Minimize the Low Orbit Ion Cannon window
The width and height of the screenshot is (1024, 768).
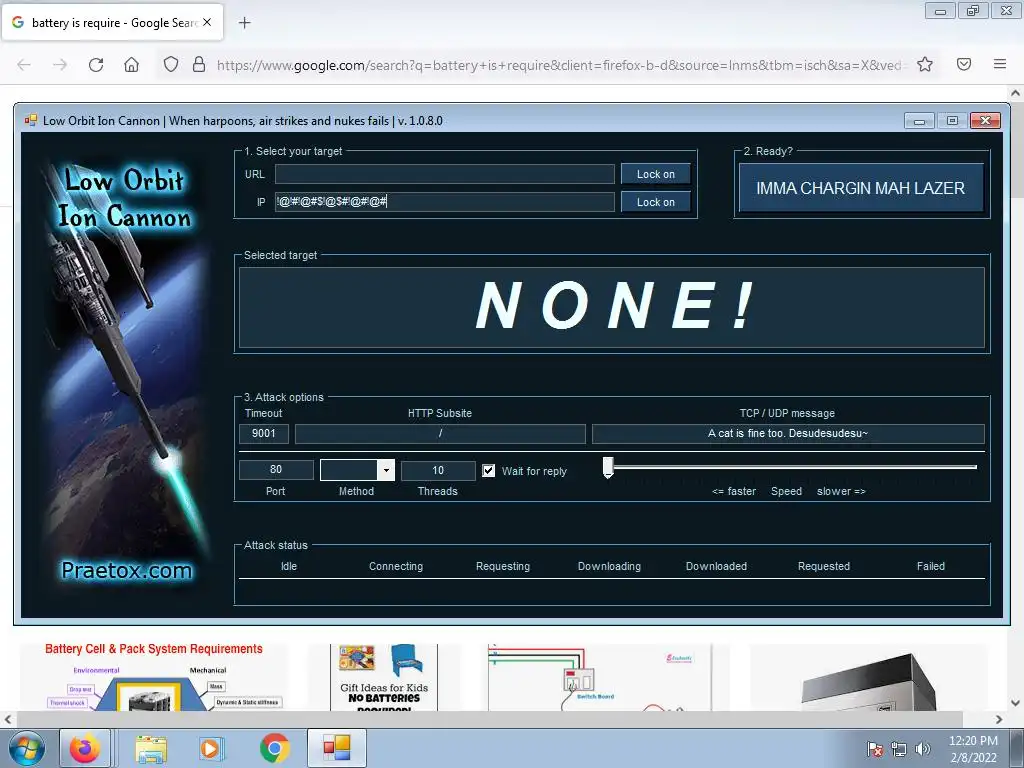tap(920, 121)
